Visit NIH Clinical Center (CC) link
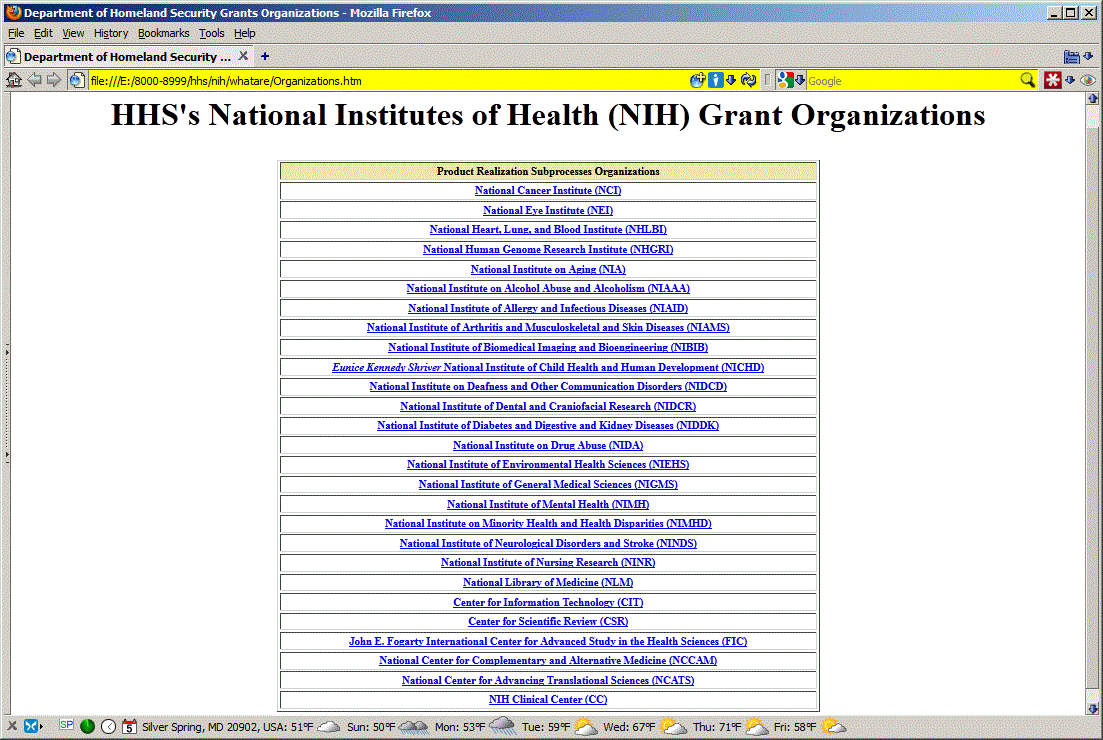The width and height of the screenshot is (1103, 740). click(x=548, y=699)
